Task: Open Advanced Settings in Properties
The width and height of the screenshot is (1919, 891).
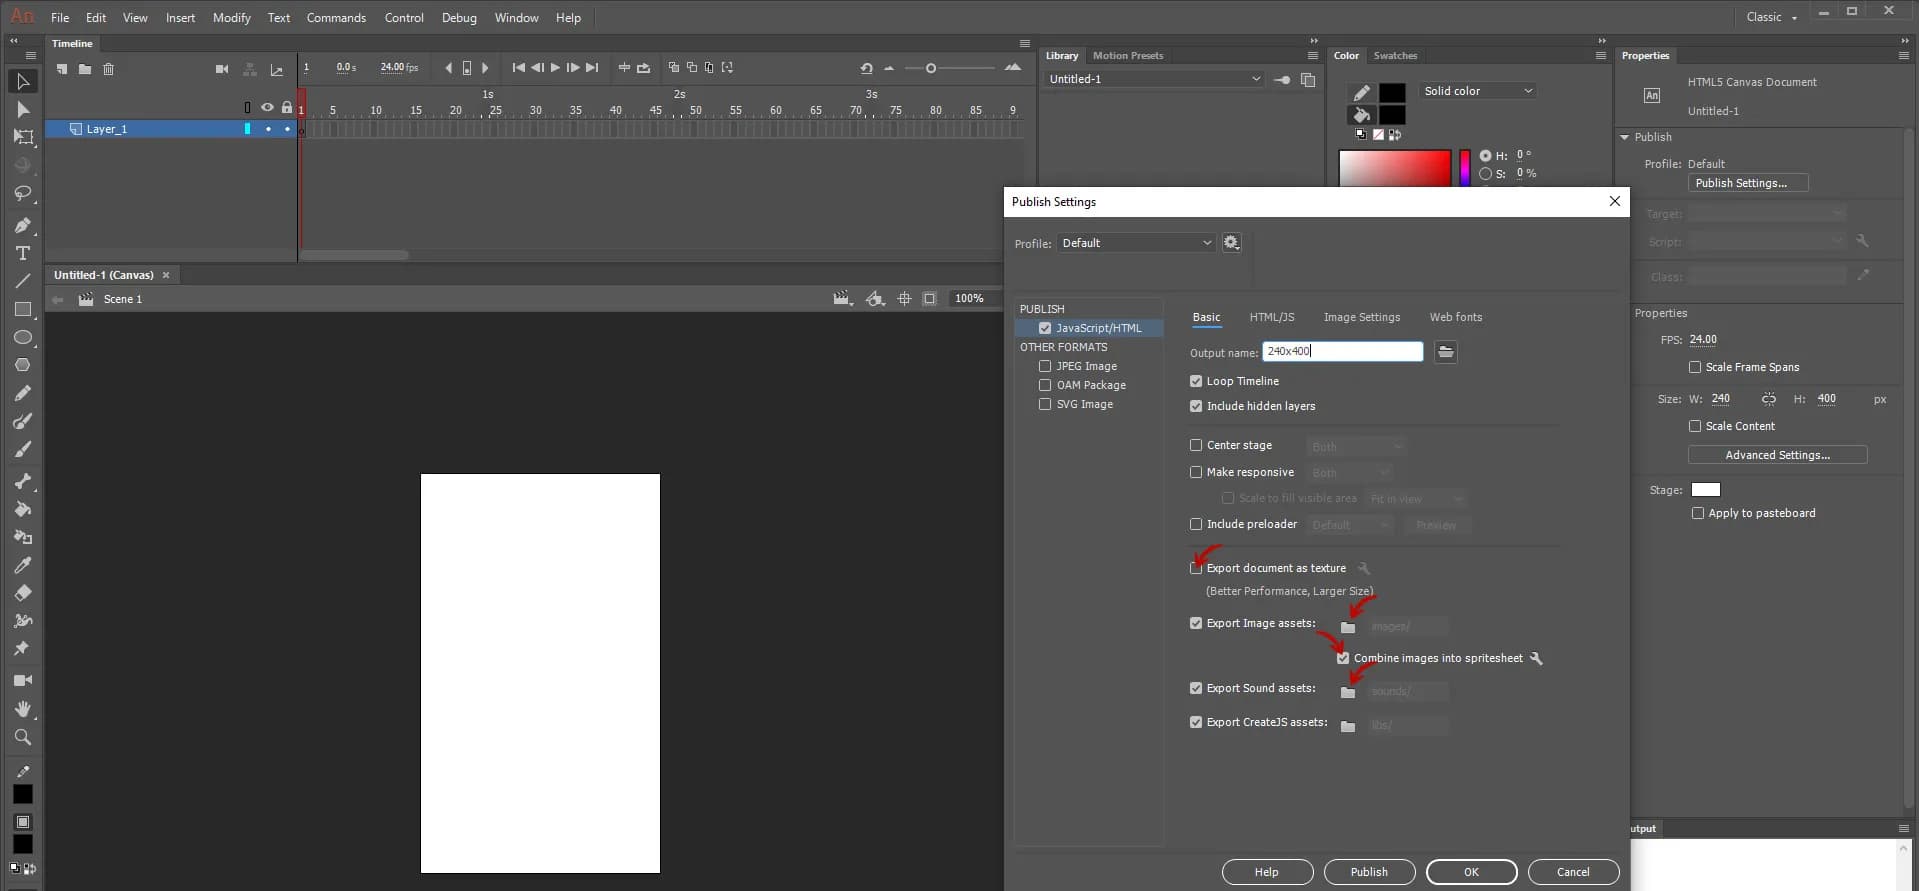Action: [1777, 455]
